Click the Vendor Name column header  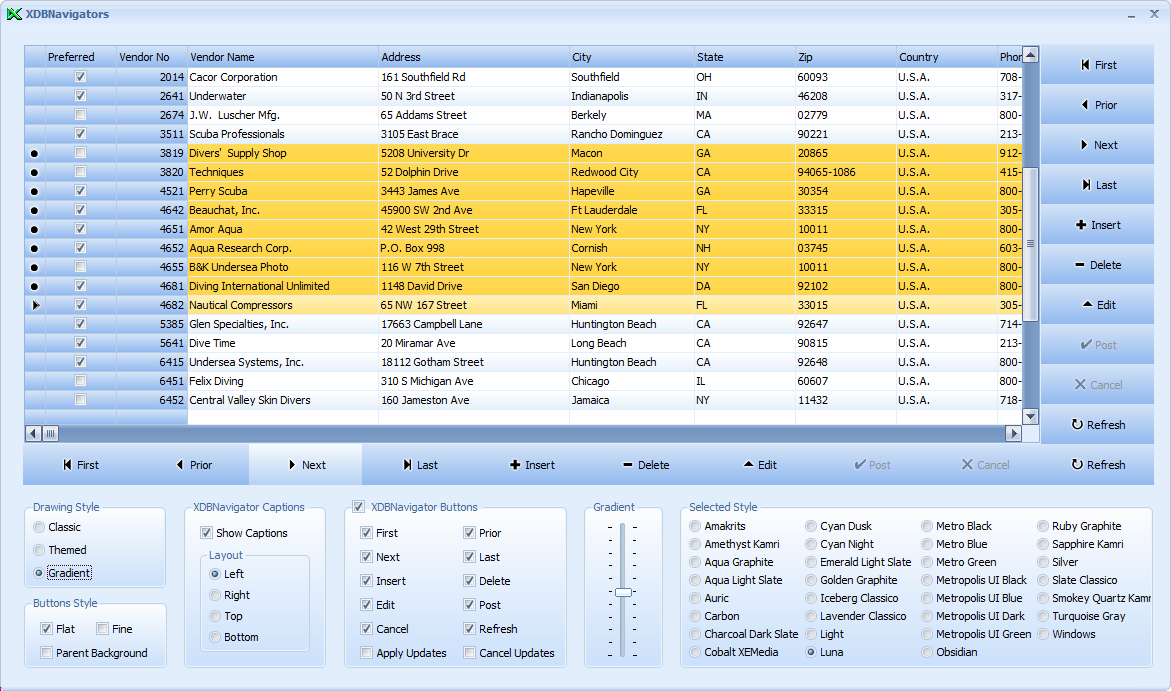click(x=282, y=57)
